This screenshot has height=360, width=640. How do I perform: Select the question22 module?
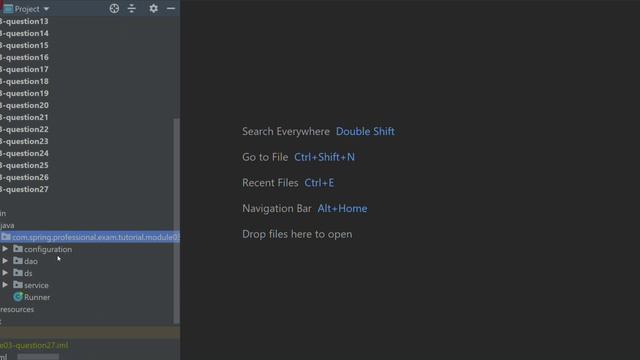[x=24, y=129]
